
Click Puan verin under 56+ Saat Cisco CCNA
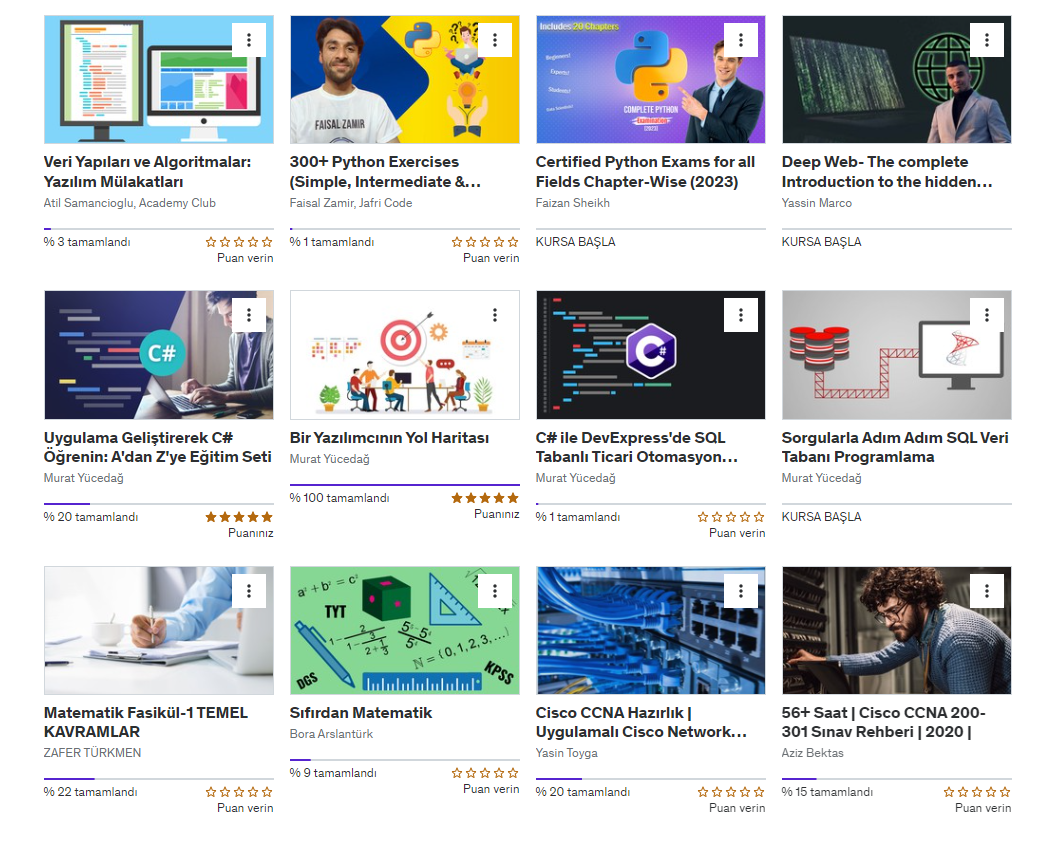pos(983,808)
